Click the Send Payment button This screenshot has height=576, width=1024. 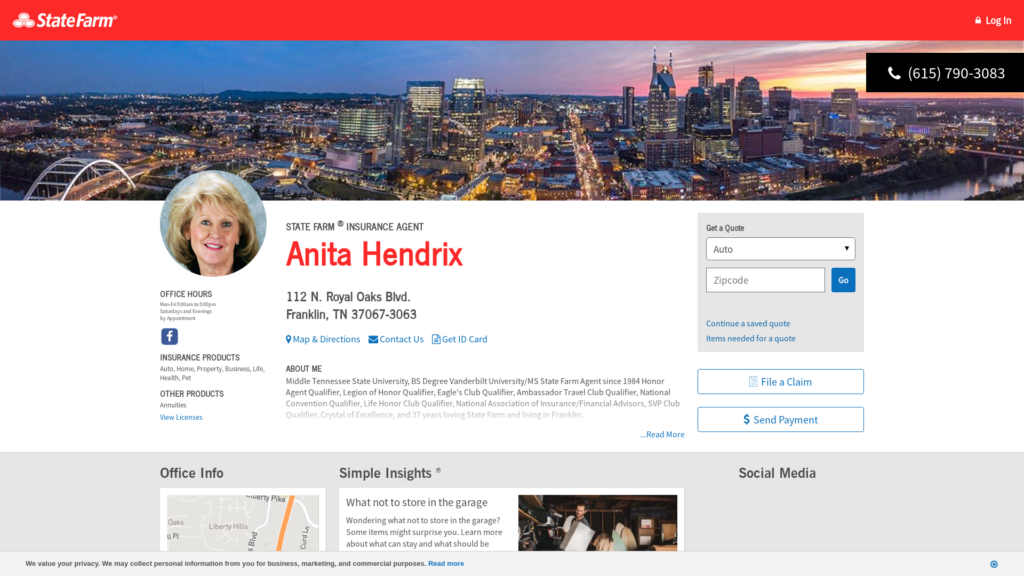coord(780,420)
